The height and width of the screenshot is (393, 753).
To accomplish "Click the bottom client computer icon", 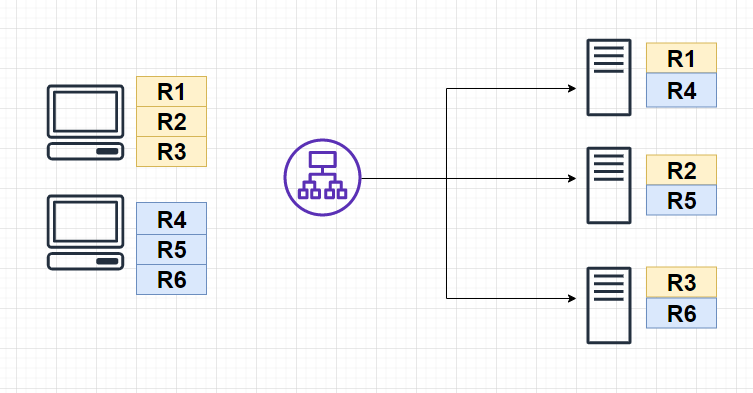I will (85, 233).
